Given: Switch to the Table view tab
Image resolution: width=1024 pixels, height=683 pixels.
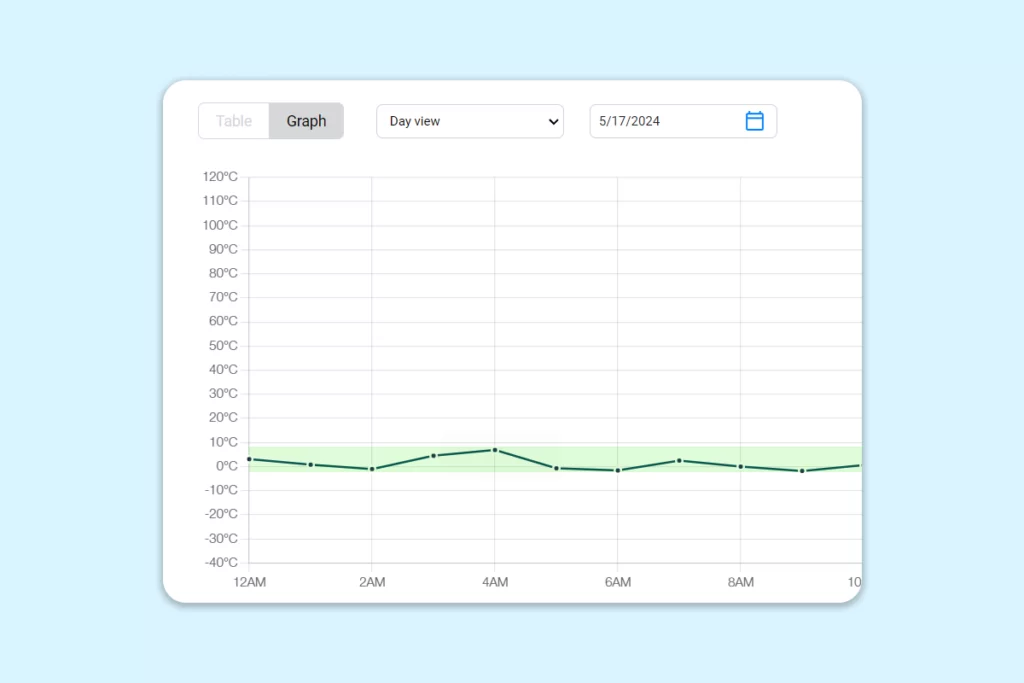Looking at the screenshot, I should pos(234,121).
